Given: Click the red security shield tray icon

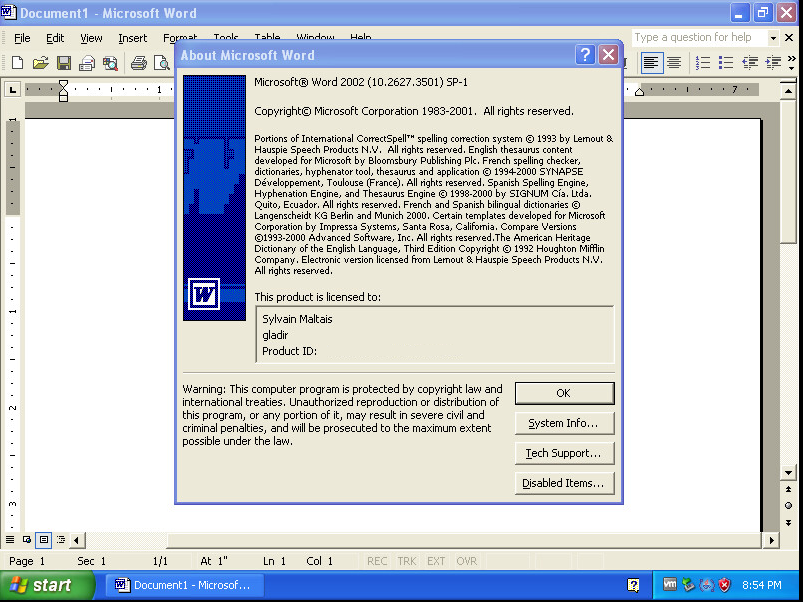Looking at the screenshot, I should click(x=724, y=585).
